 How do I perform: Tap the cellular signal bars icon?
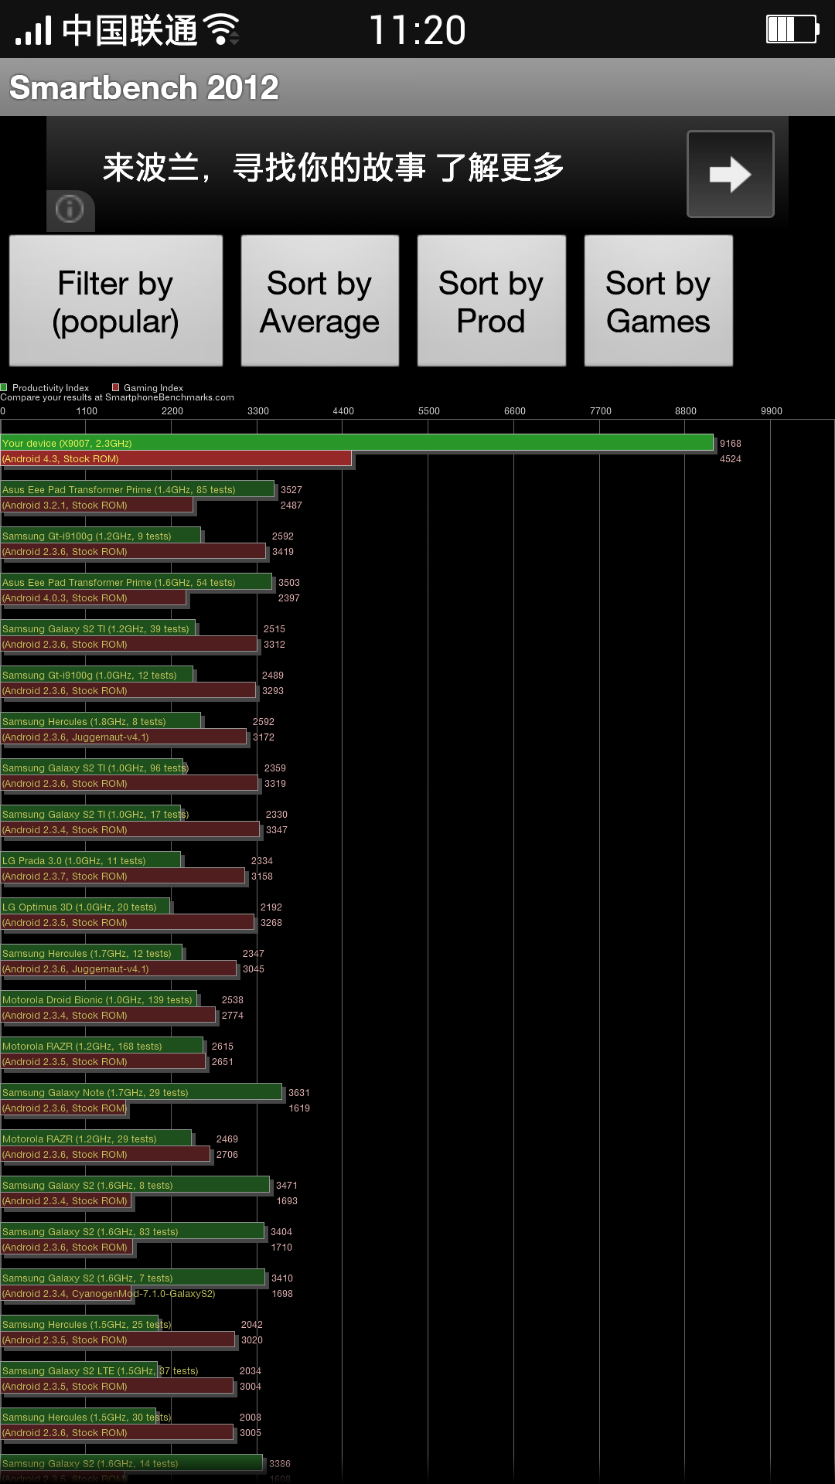(x=33, y=30)
